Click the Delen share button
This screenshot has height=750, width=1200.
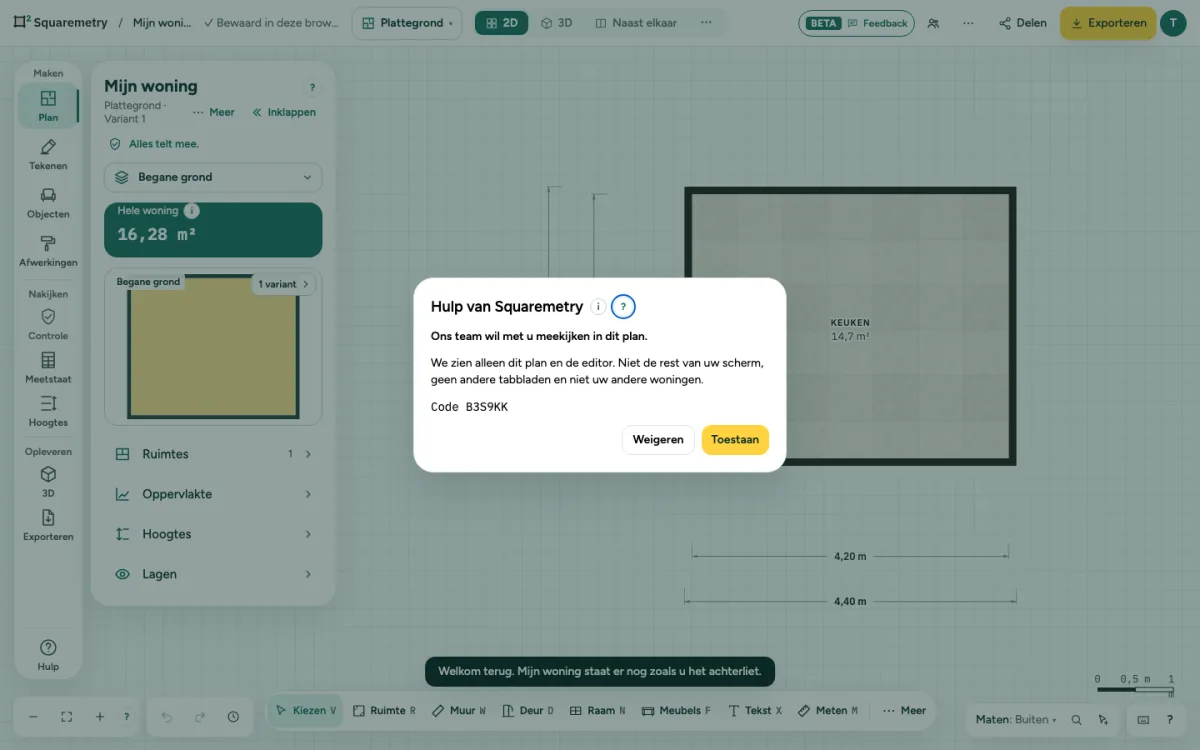[x=1023, y=23]
